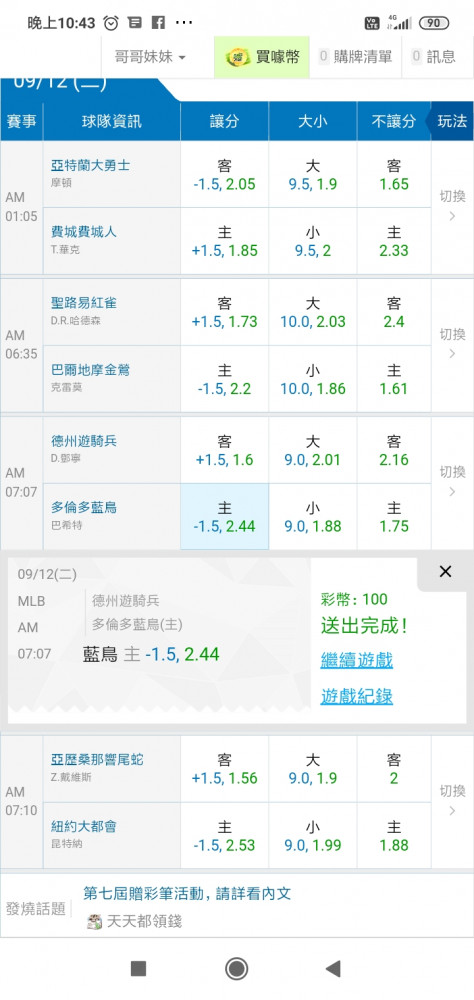
Task: Choose 小 10.0, 1.86 option
Action: click(313, 379)
